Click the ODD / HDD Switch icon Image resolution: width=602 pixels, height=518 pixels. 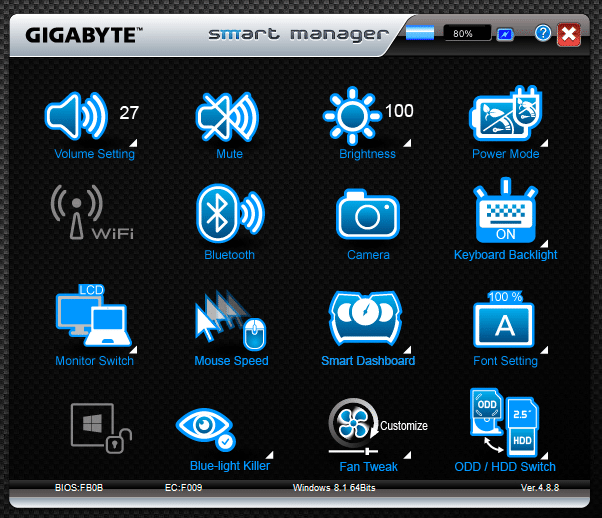(x=505, y=422)
